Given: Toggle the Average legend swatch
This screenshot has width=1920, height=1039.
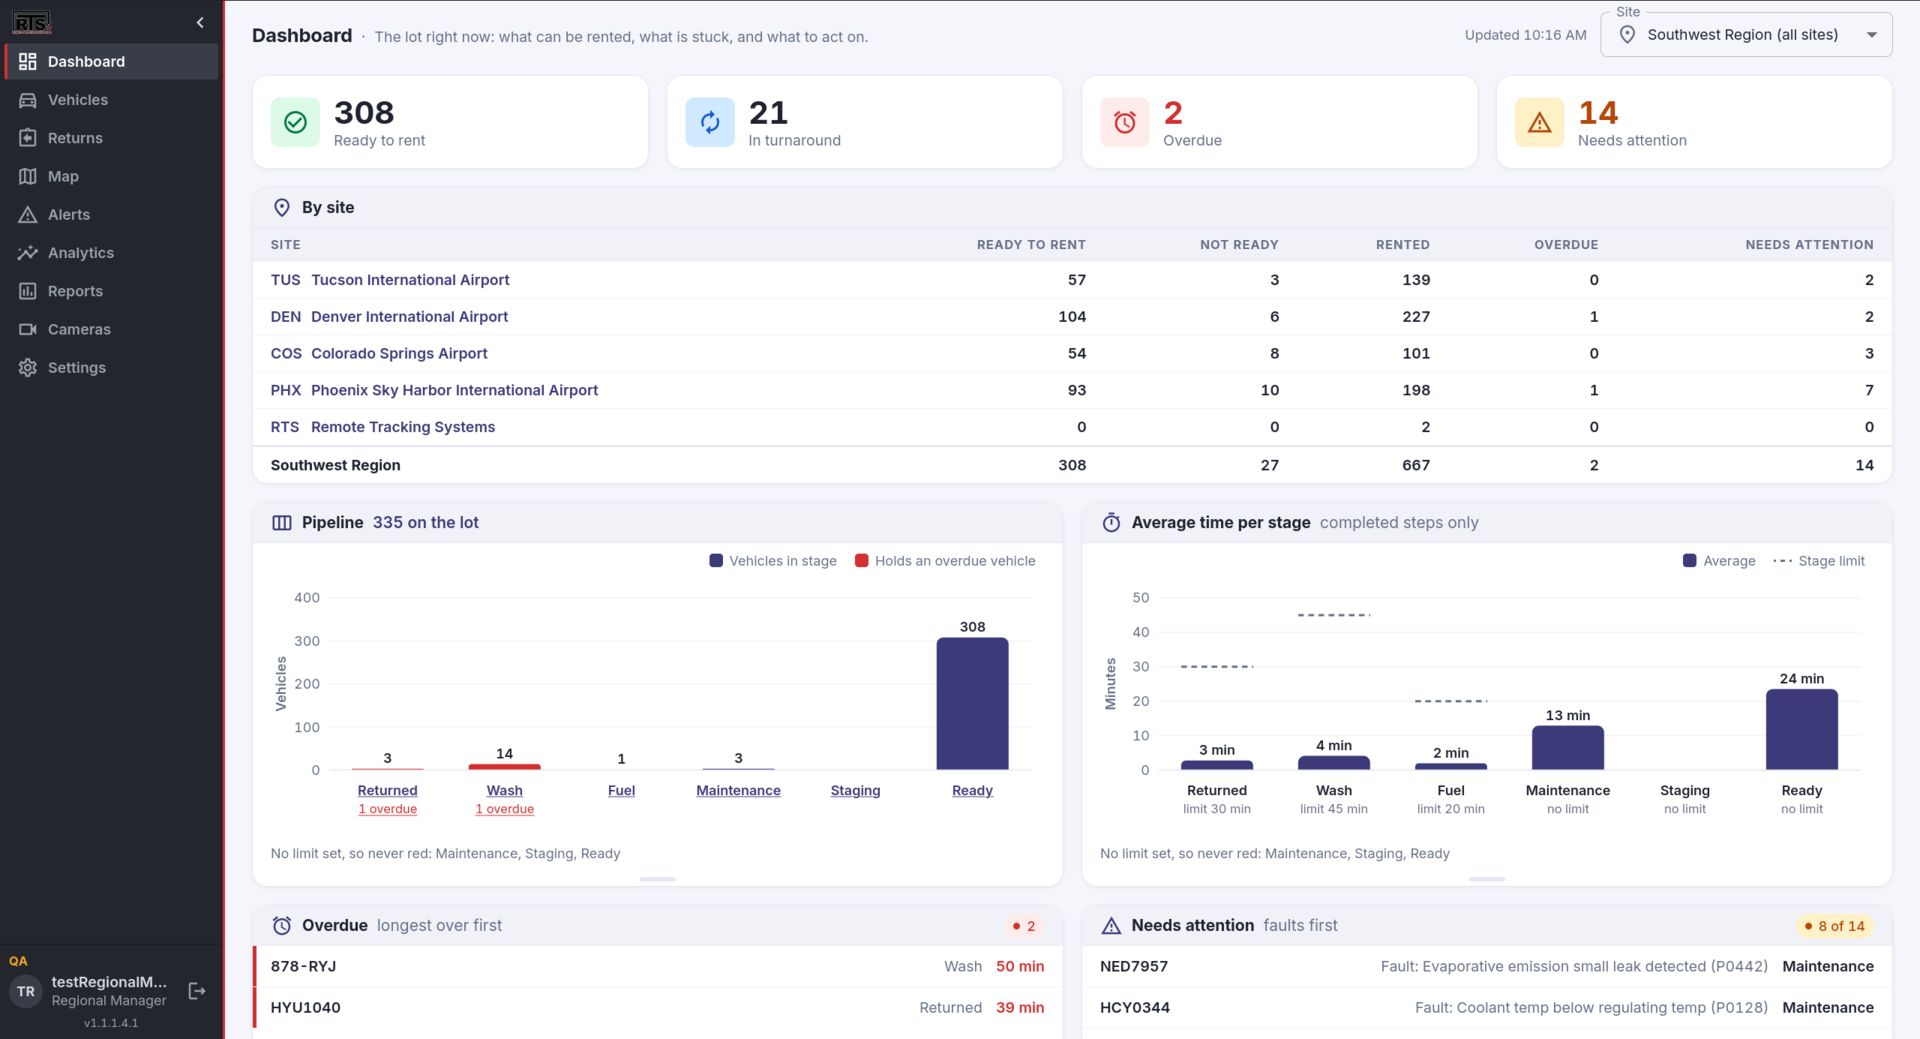Looking at the screenshot, I should point(1690,561).
